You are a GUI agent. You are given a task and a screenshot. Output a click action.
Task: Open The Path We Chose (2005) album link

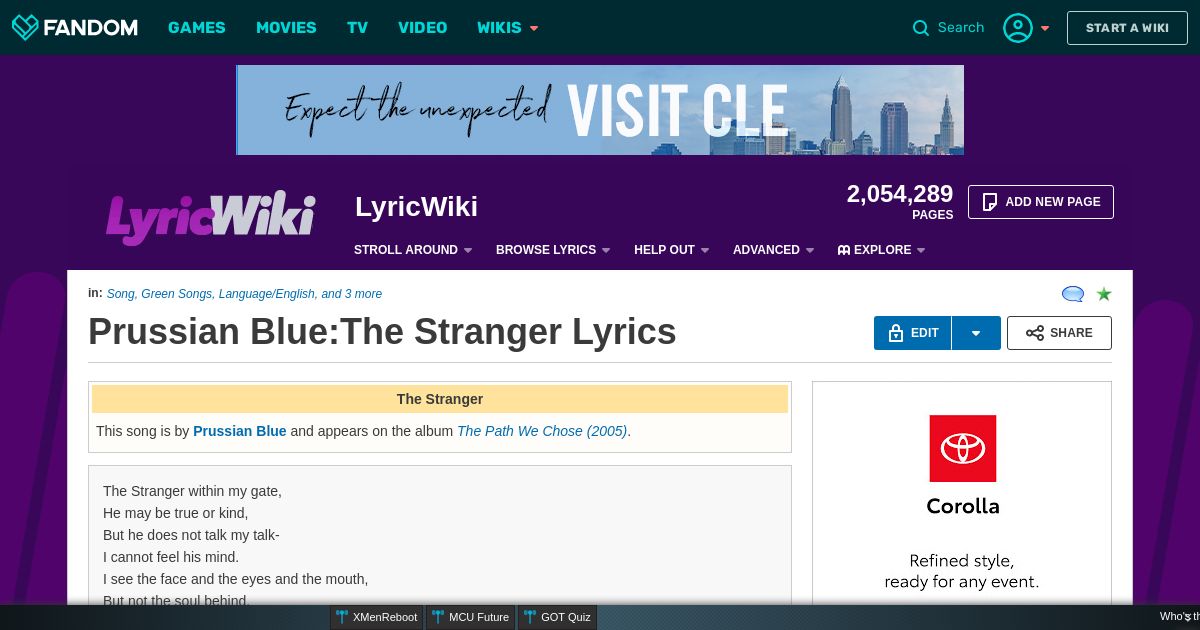pos(542,431)
